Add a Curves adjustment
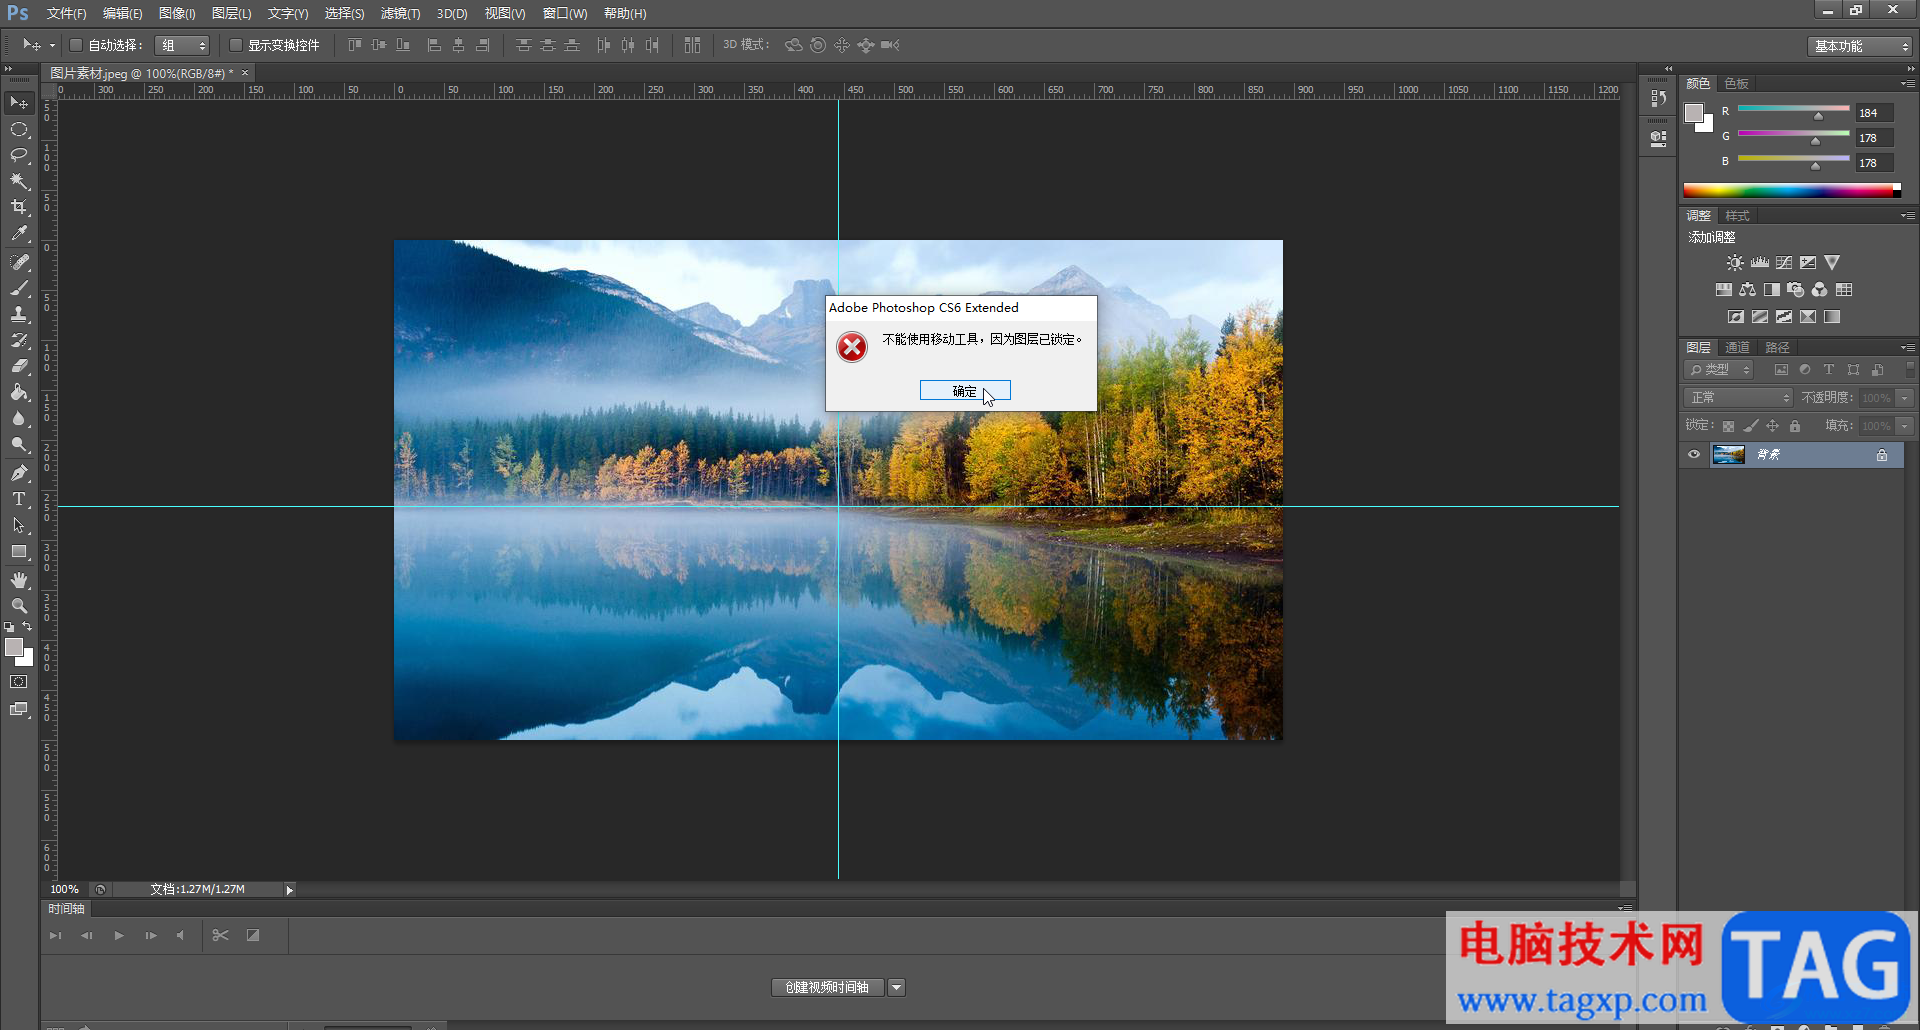This screenshot has height=1030, width=1920. pyautogui.click(x=1784, y=263)
